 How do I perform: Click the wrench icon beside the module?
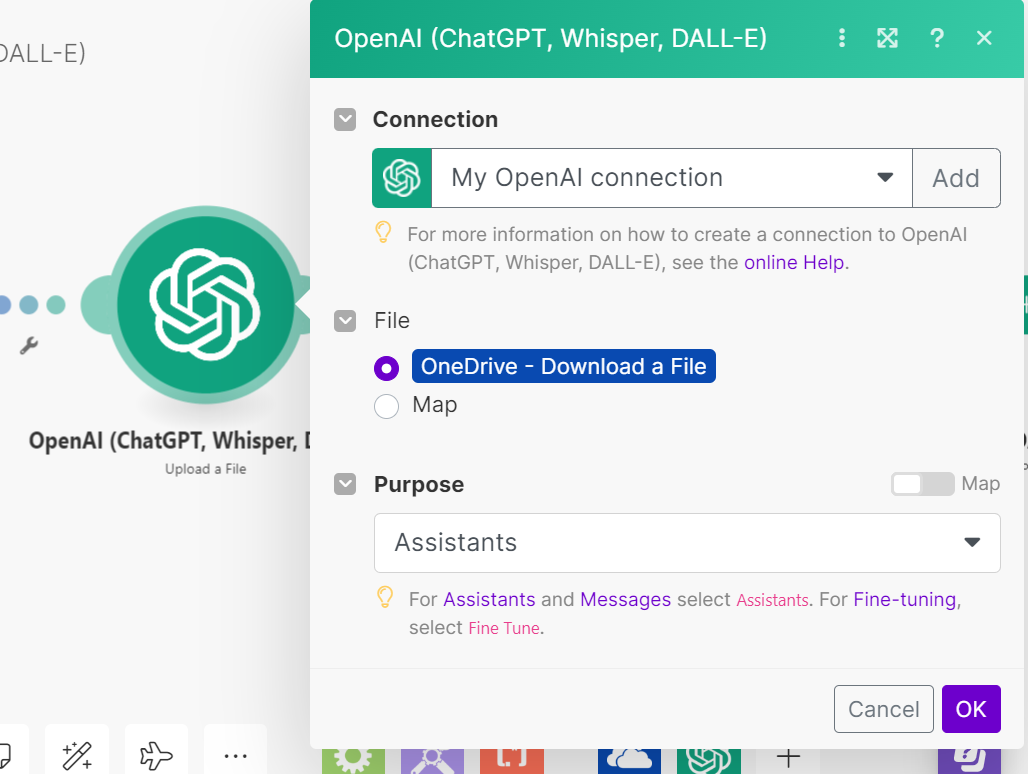click(x=29, y=345)
